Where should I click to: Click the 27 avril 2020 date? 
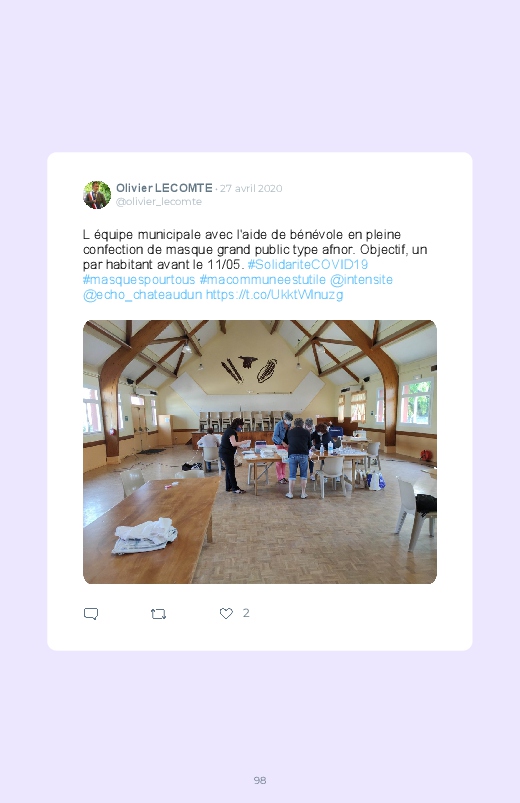click(251, 188)
